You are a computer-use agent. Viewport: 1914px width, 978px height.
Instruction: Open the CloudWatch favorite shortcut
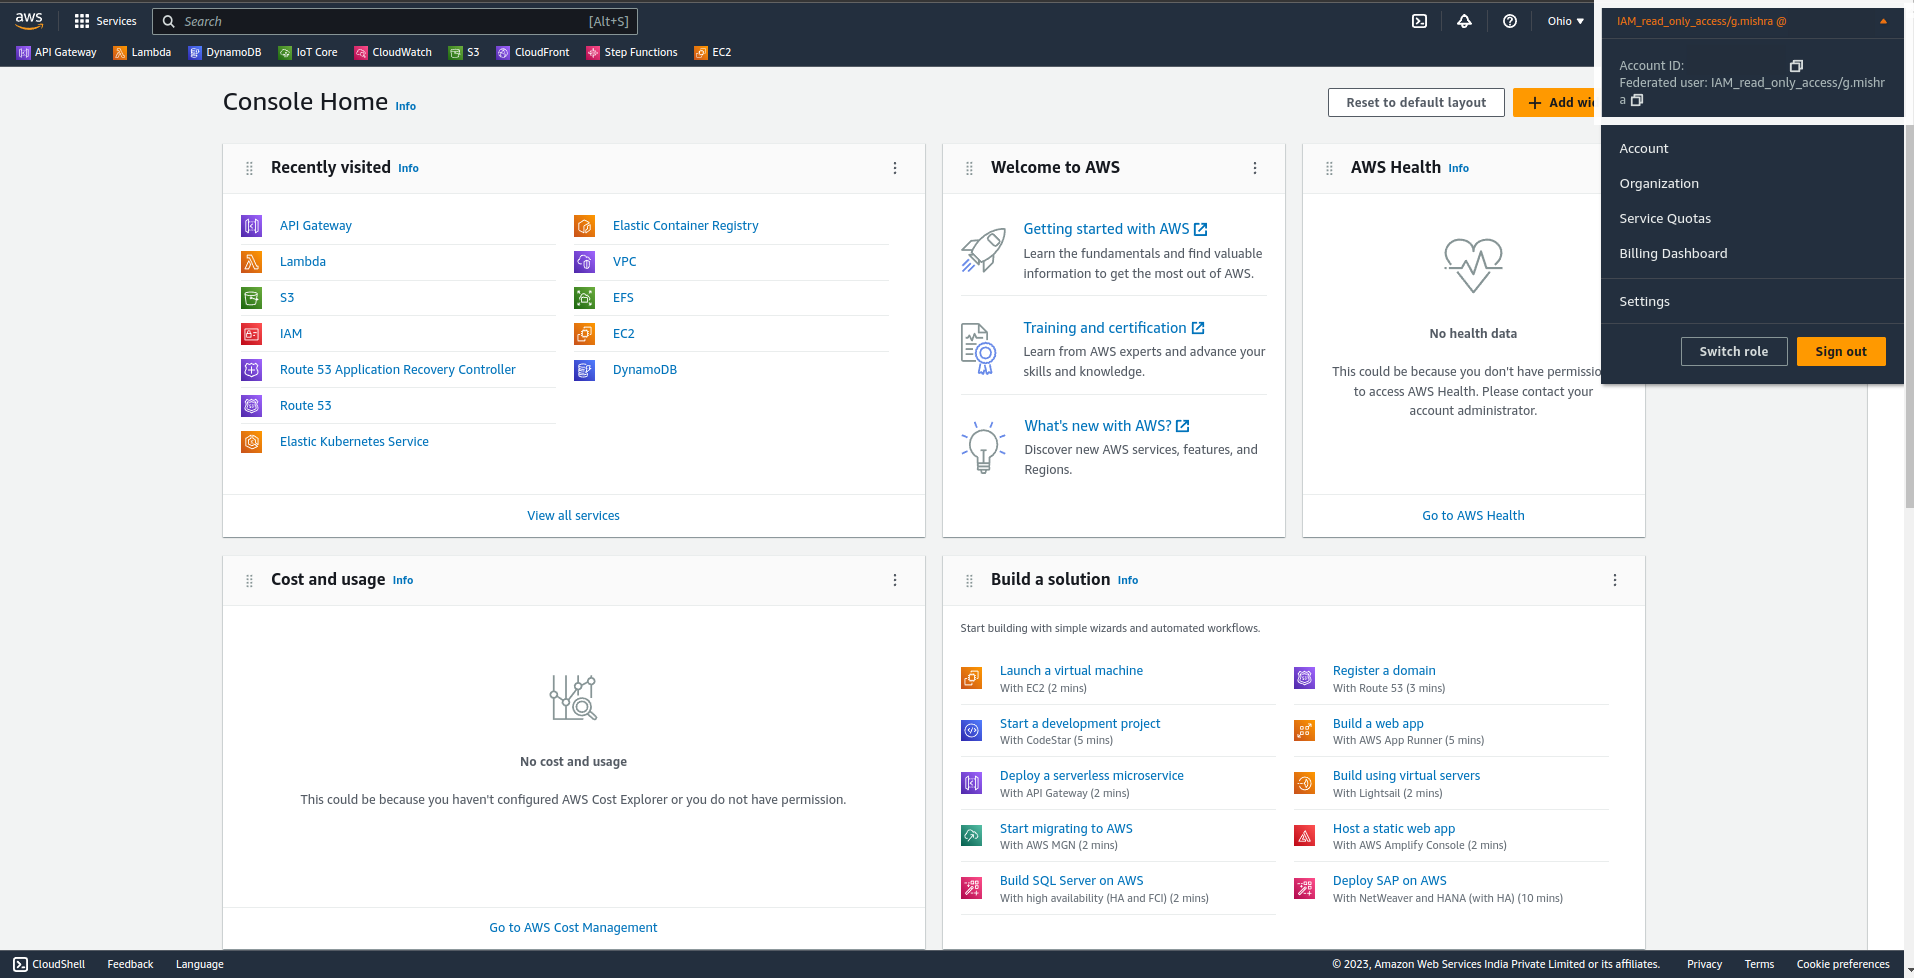(393, 52)
